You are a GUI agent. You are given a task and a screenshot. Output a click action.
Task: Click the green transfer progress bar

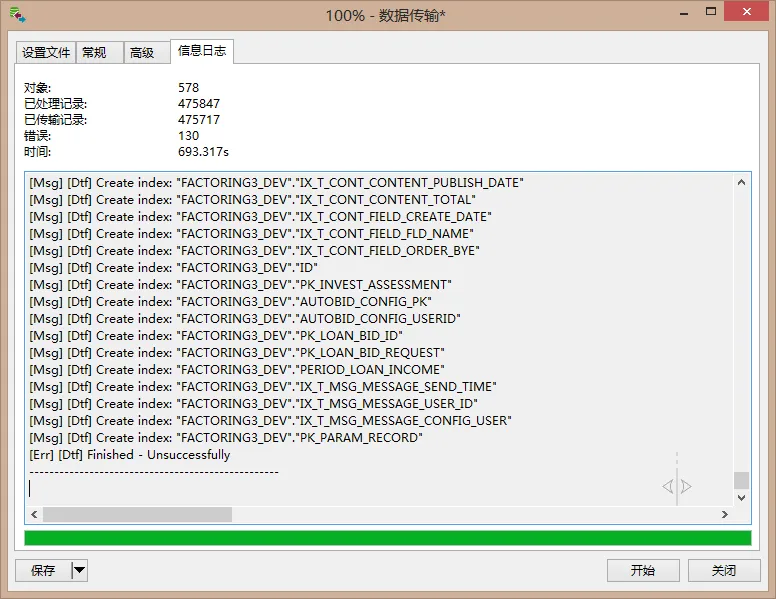388,538
